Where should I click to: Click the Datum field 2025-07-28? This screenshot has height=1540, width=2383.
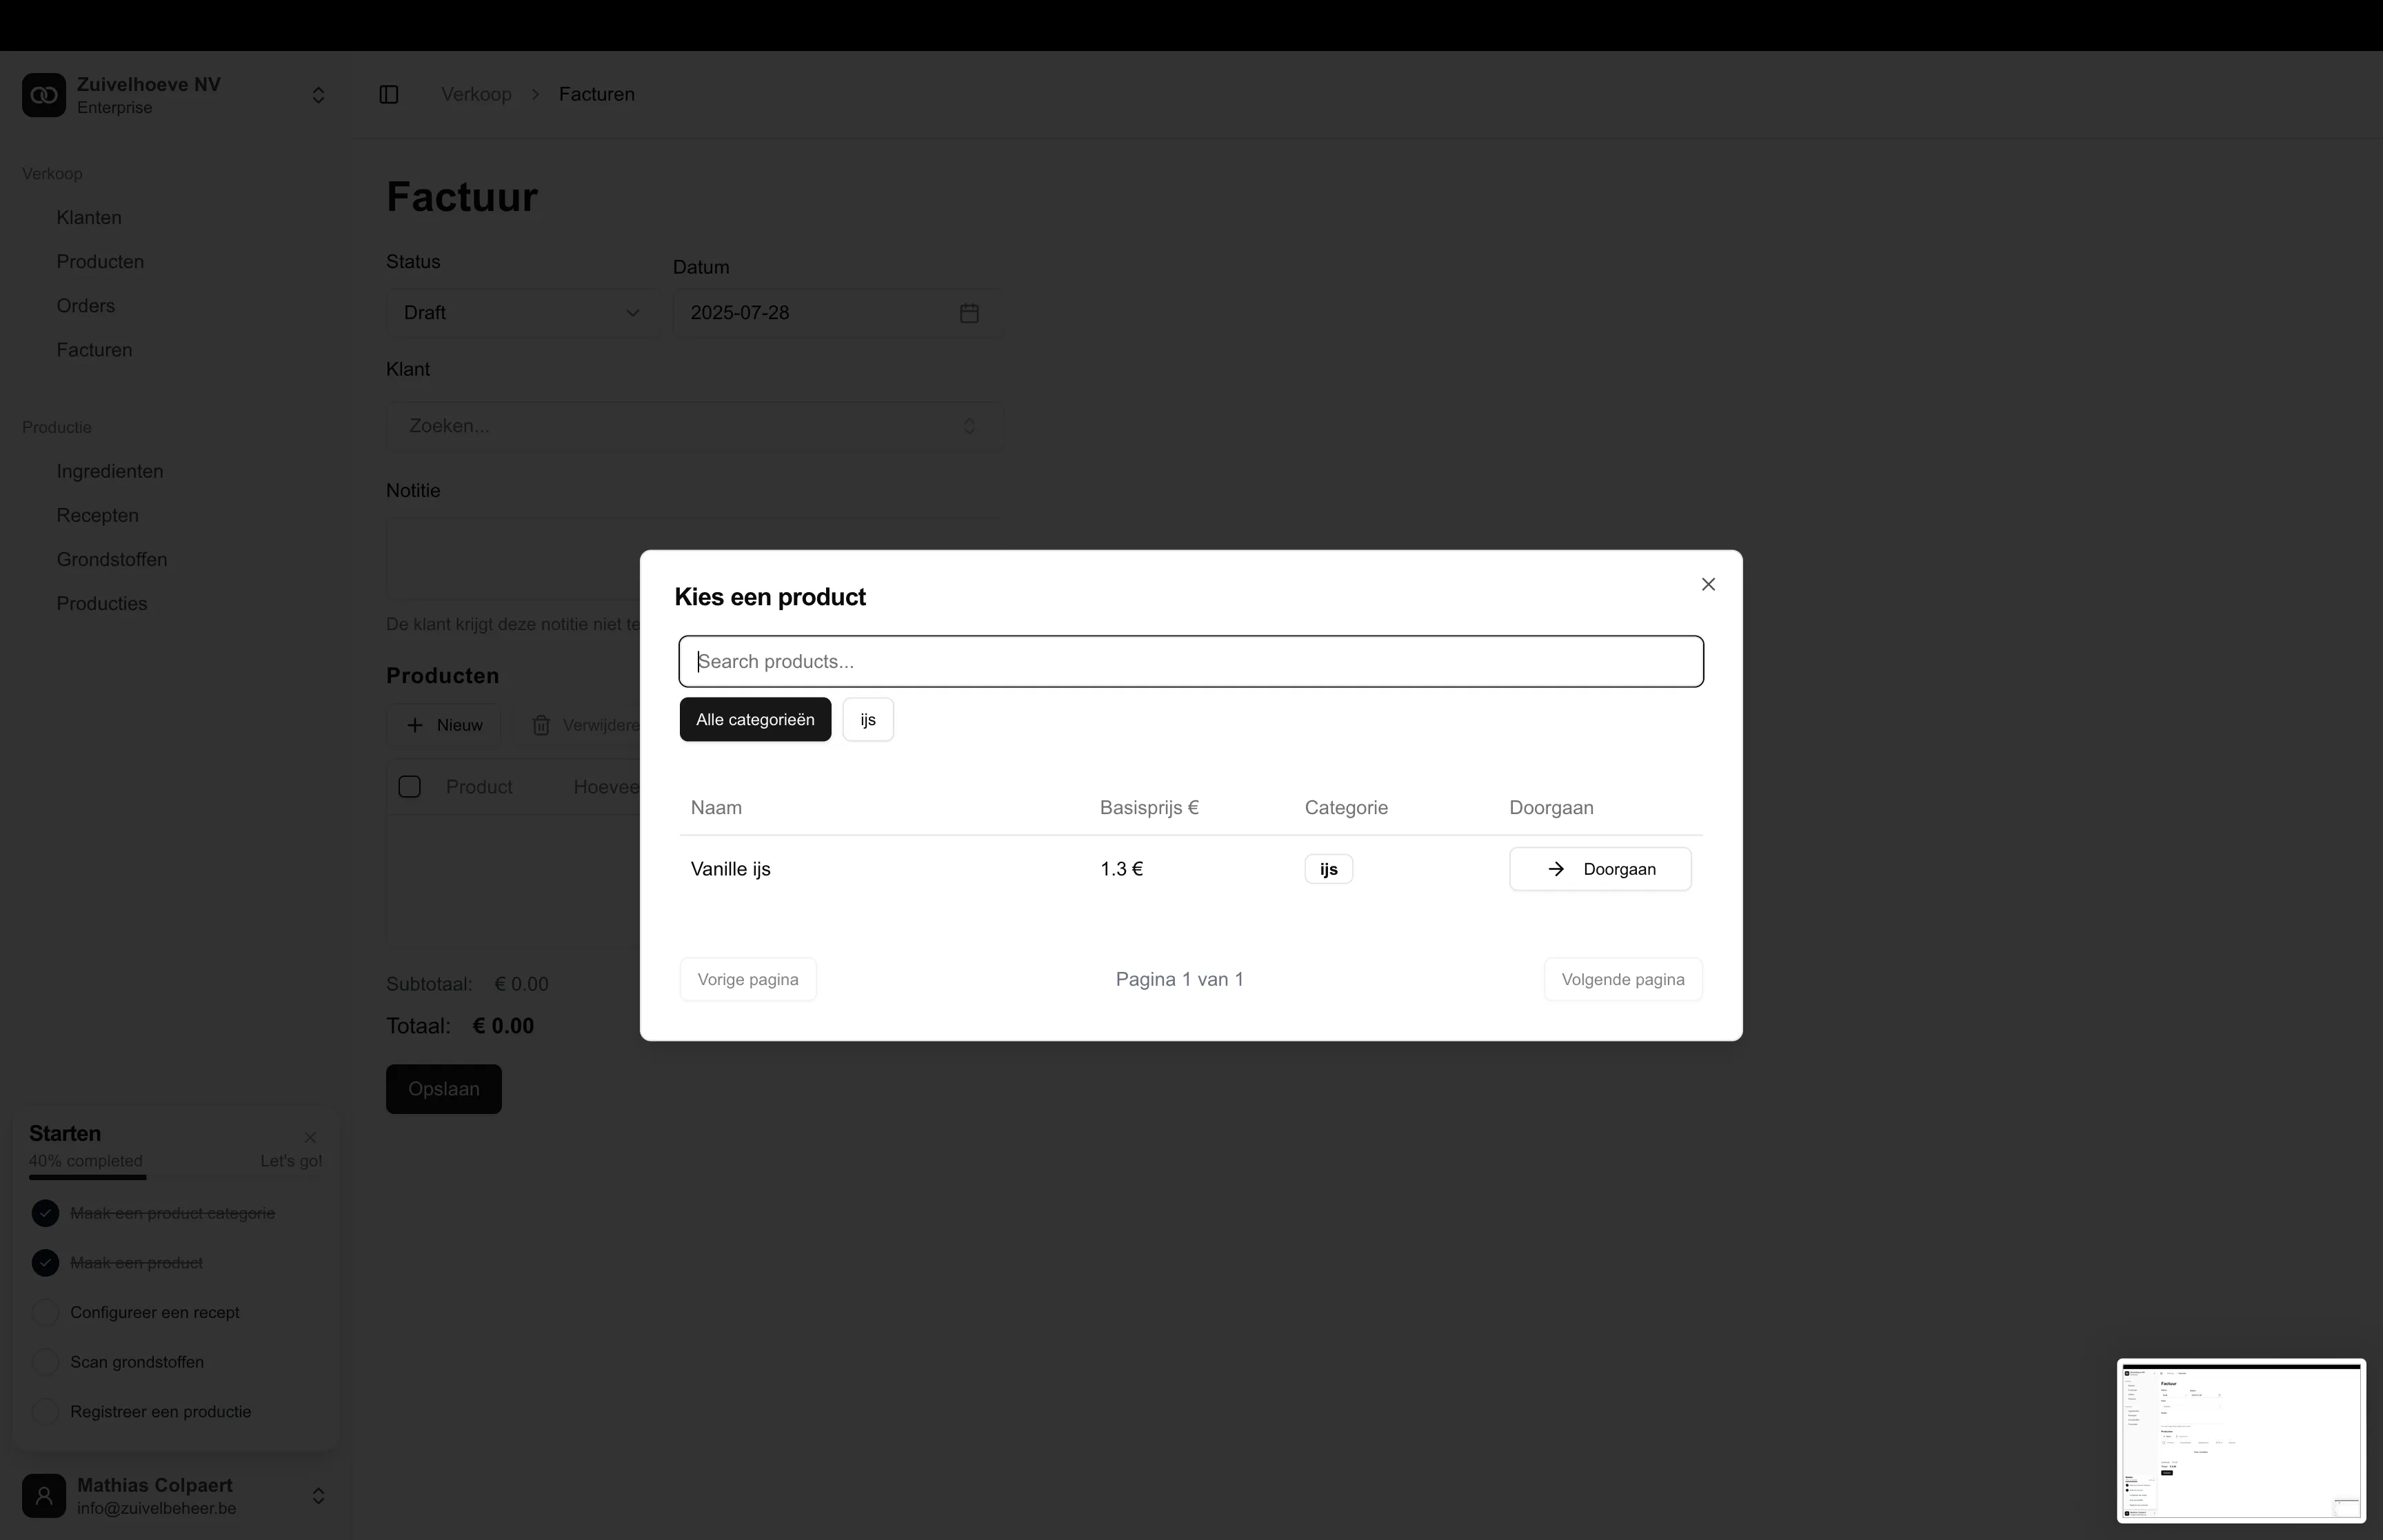pyautogui.click(x=837, y=313)
